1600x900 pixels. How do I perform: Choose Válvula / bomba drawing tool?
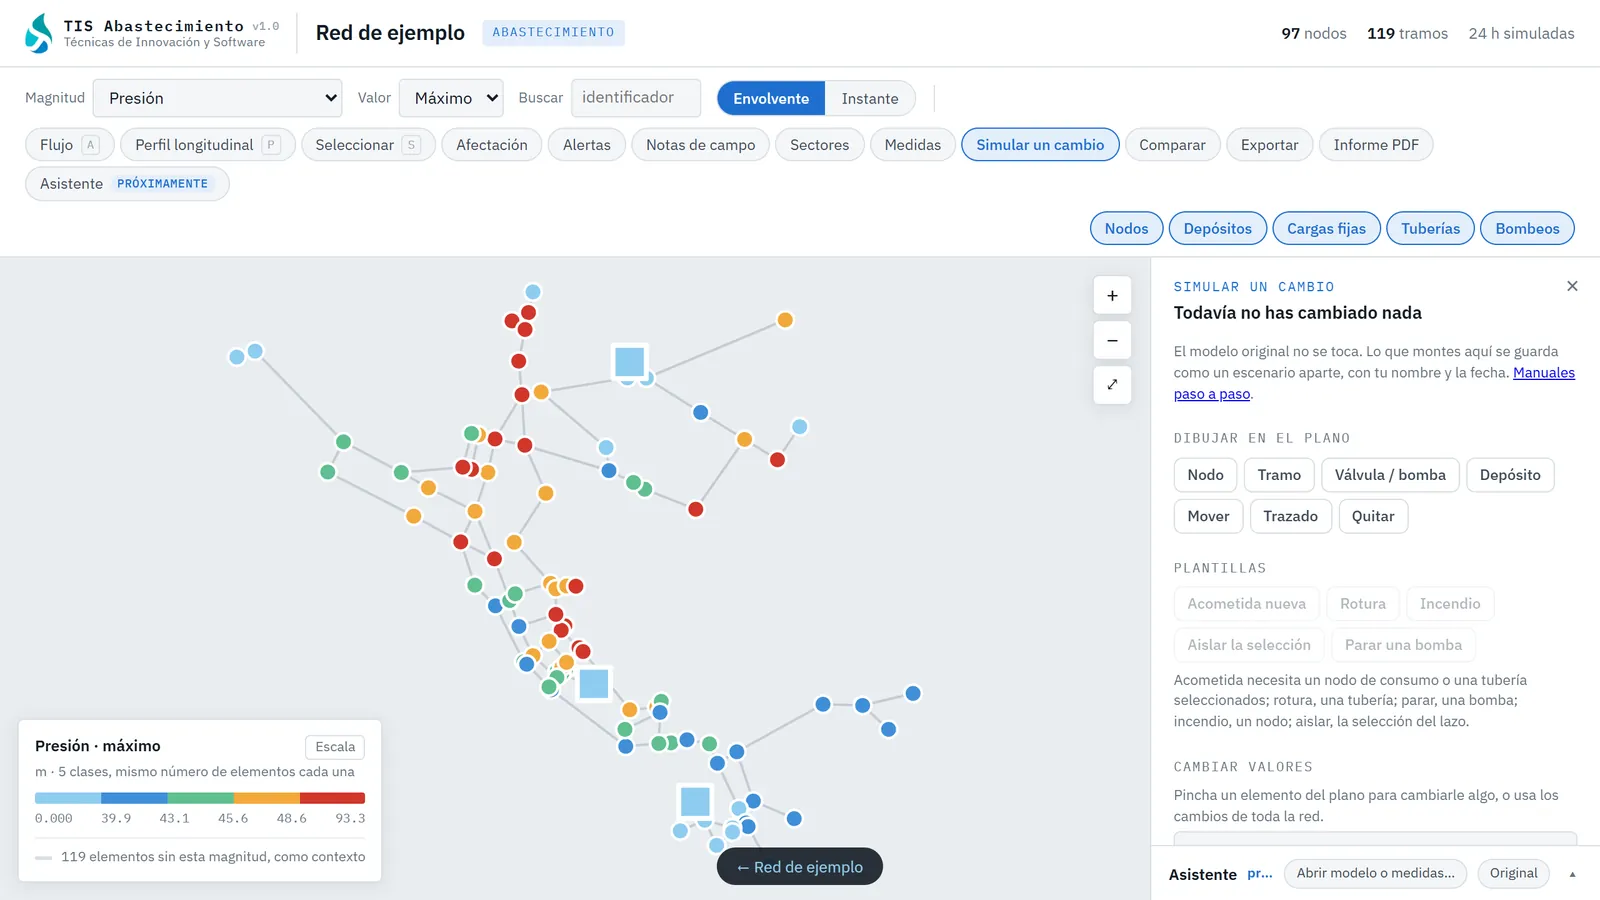click(x=1390, y=475)
